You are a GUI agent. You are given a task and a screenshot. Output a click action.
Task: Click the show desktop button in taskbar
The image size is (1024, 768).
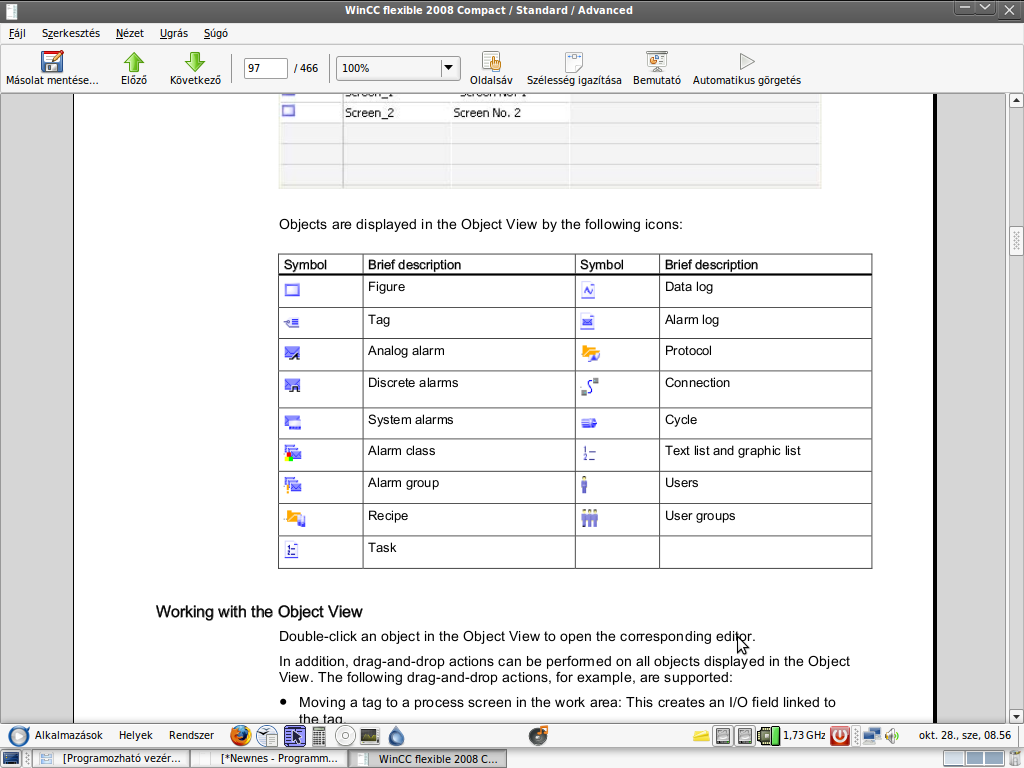tap(11, 758)
